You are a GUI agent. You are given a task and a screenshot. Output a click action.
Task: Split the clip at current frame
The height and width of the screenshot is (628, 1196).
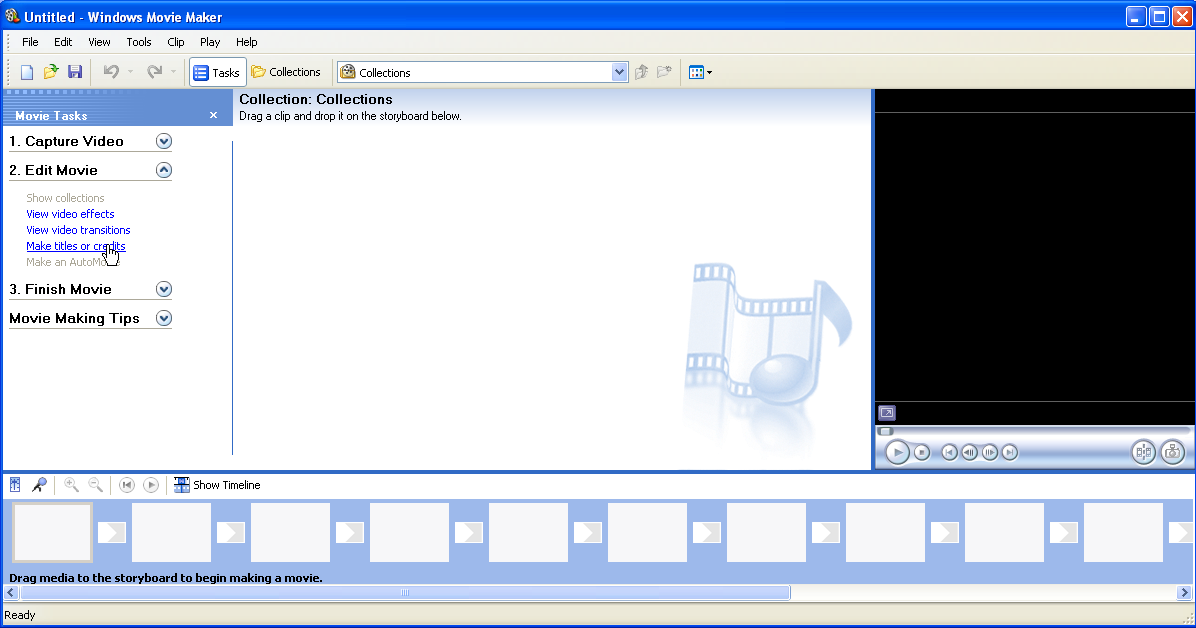point(1143,452)
